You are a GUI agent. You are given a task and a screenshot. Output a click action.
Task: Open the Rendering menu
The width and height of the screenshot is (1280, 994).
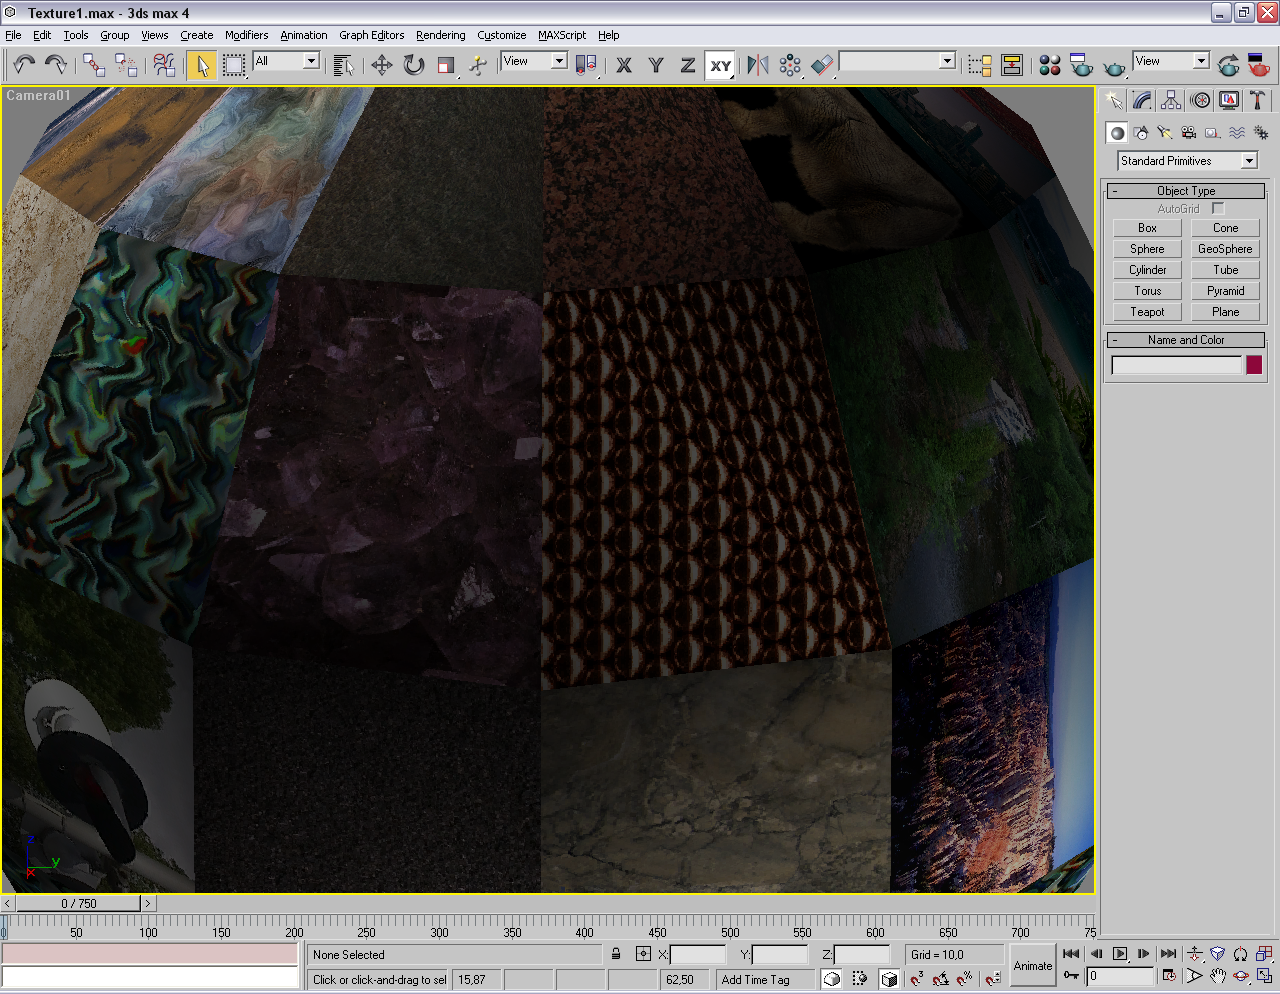(440, 35)
